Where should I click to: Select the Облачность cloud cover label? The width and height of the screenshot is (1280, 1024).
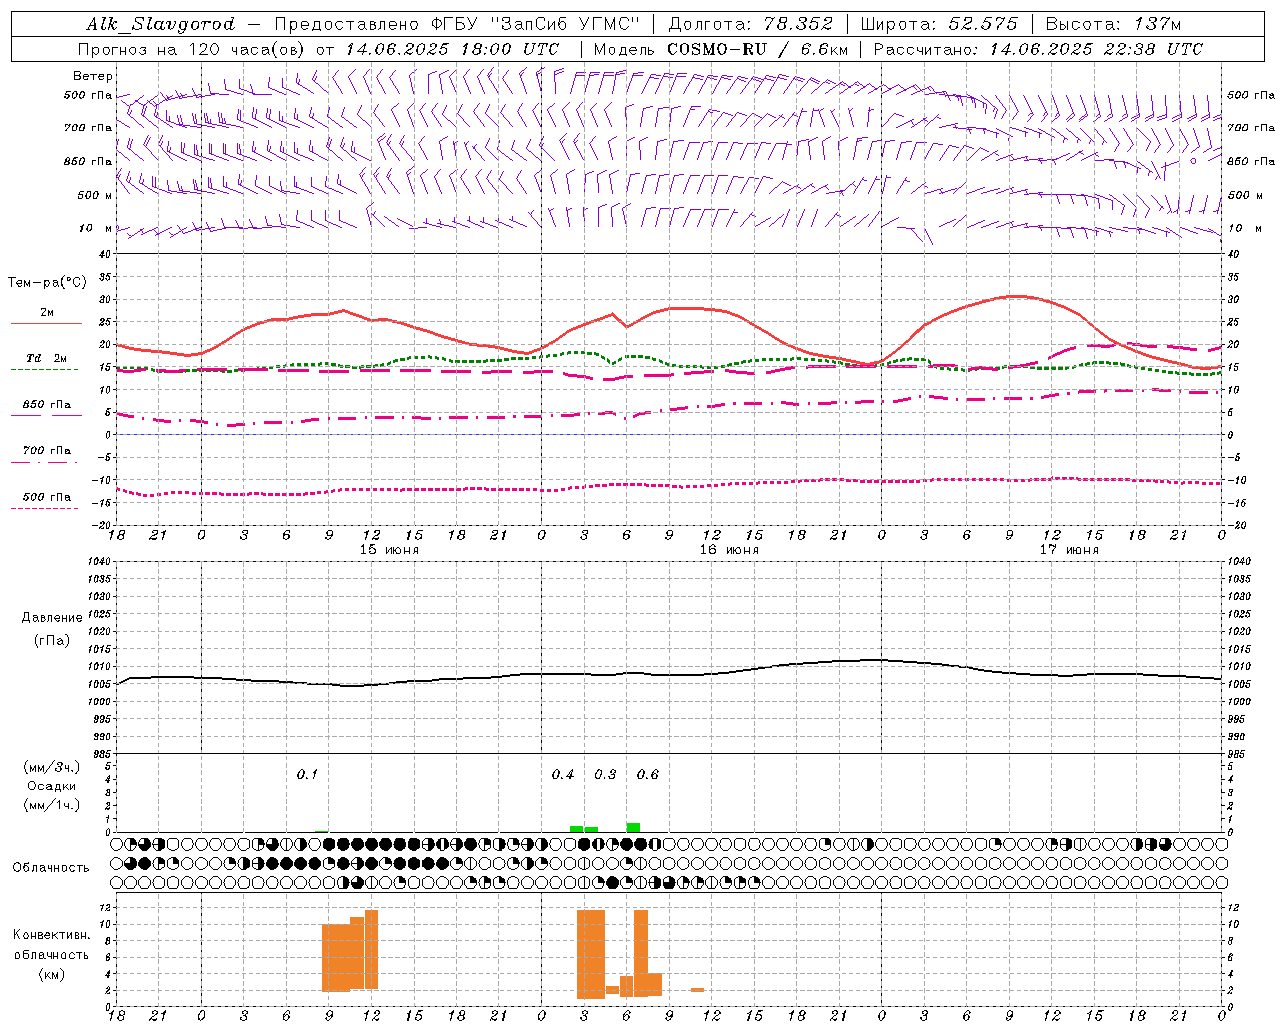51,868
